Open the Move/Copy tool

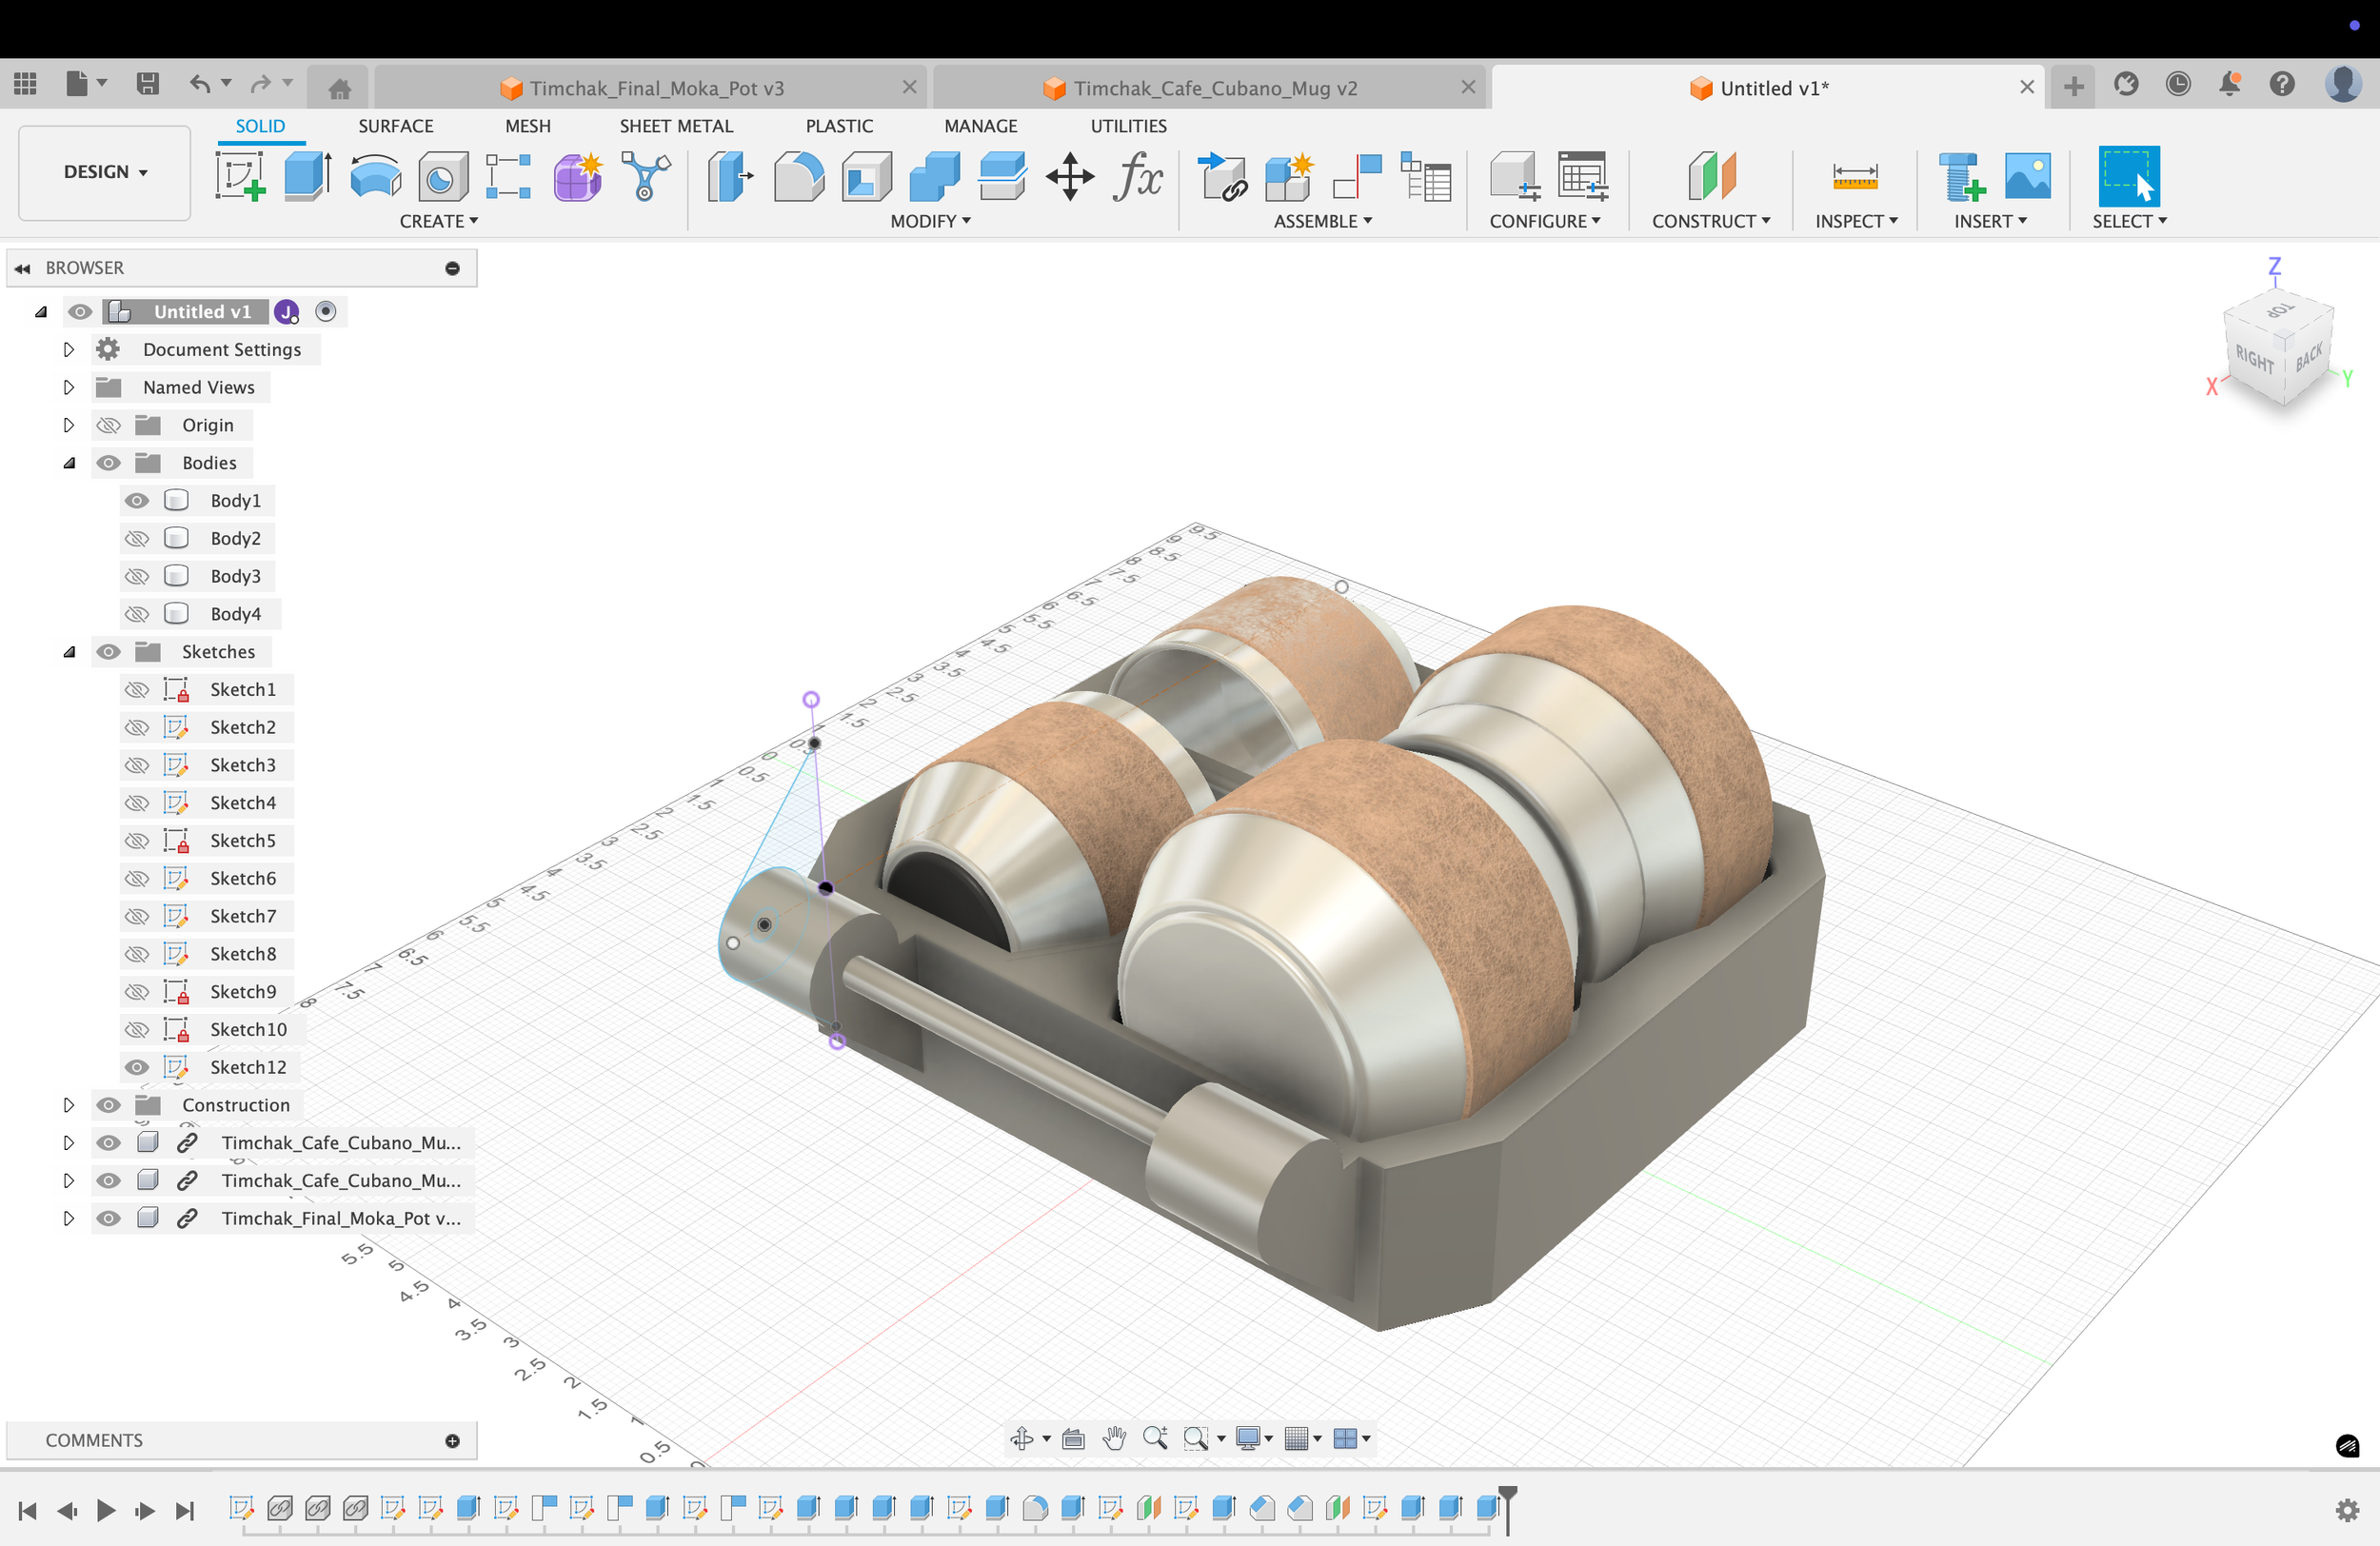tap(1069, 177)
